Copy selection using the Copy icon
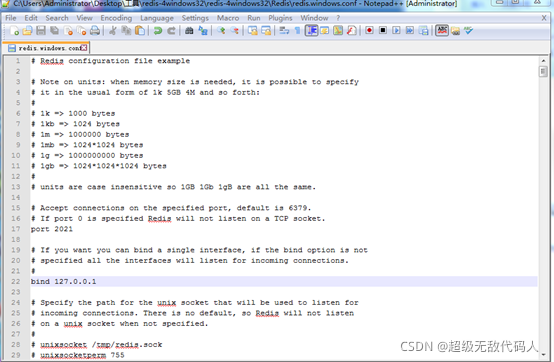The width and height of the screenshot is (554, 362). (x=126, y=31)
